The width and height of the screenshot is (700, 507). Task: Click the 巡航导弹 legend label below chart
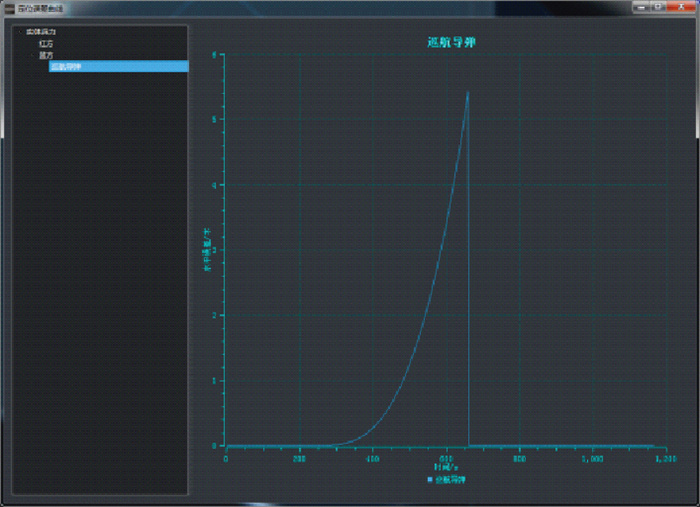tap(450, 481)
